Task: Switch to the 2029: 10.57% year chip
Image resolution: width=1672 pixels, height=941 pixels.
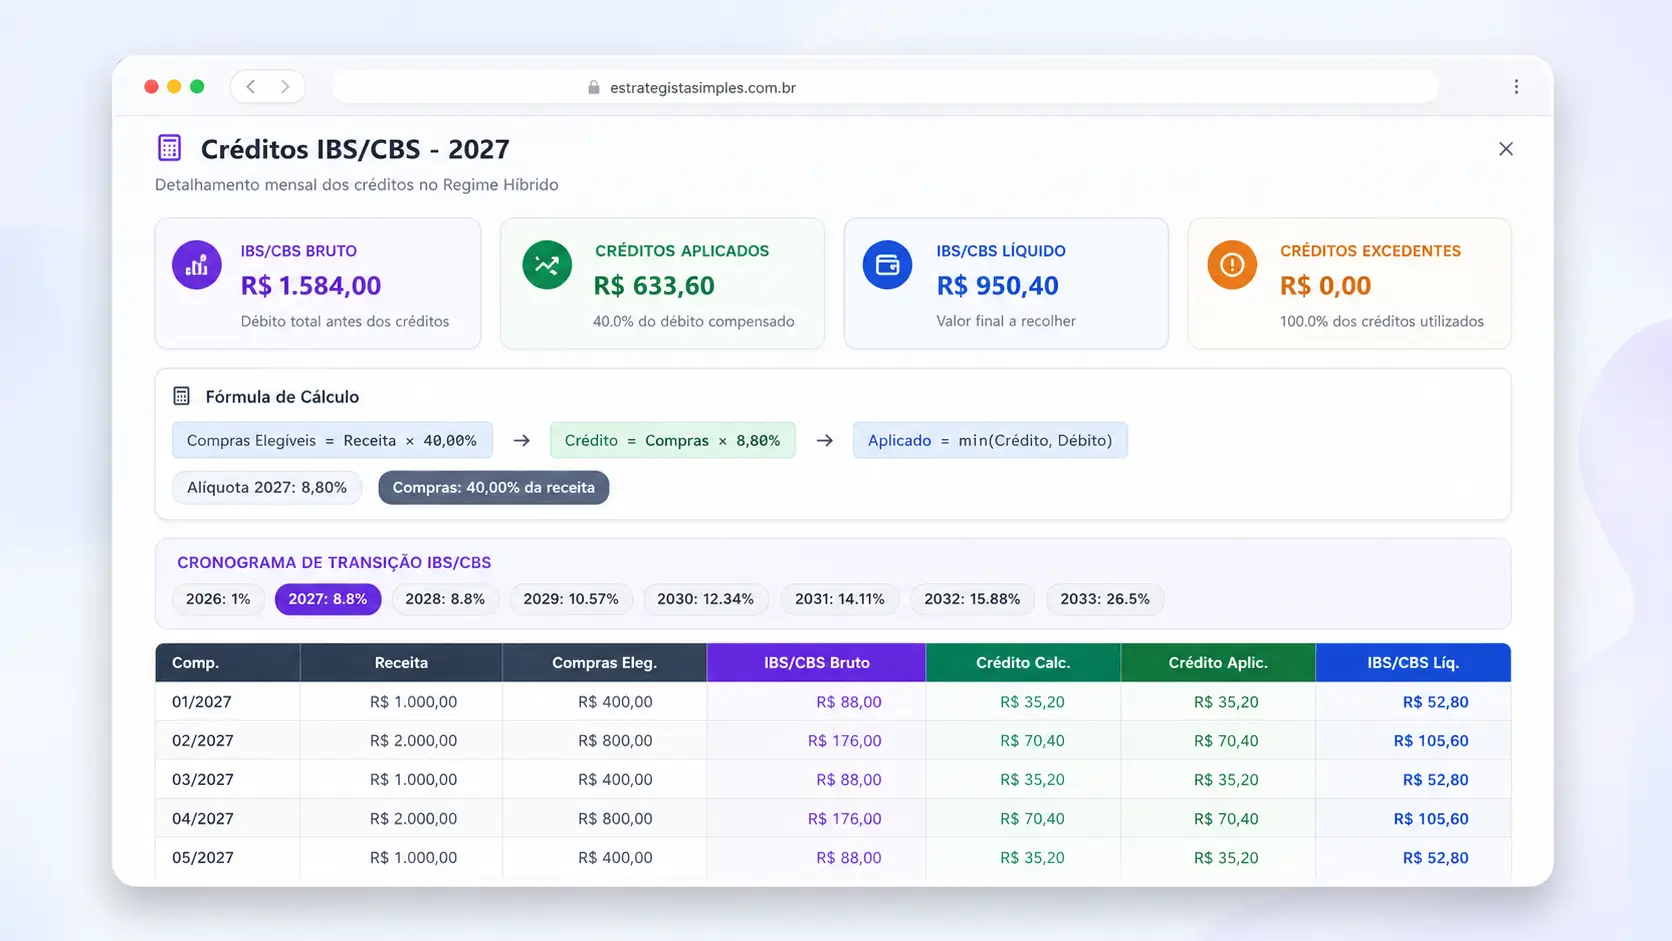Action: coord(571,599)
